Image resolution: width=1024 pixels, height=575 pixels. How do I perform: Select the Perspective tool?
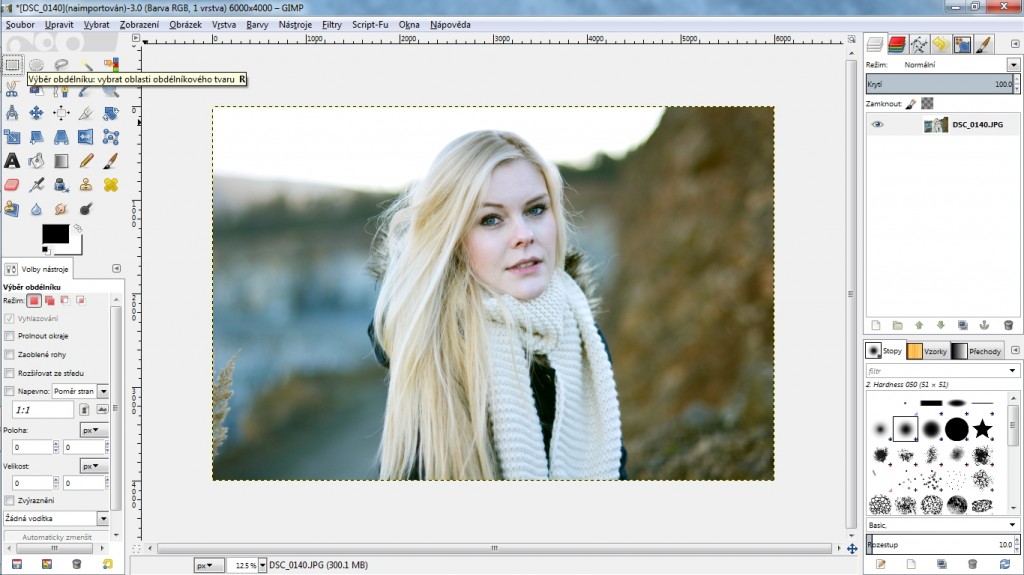(61, 137)
